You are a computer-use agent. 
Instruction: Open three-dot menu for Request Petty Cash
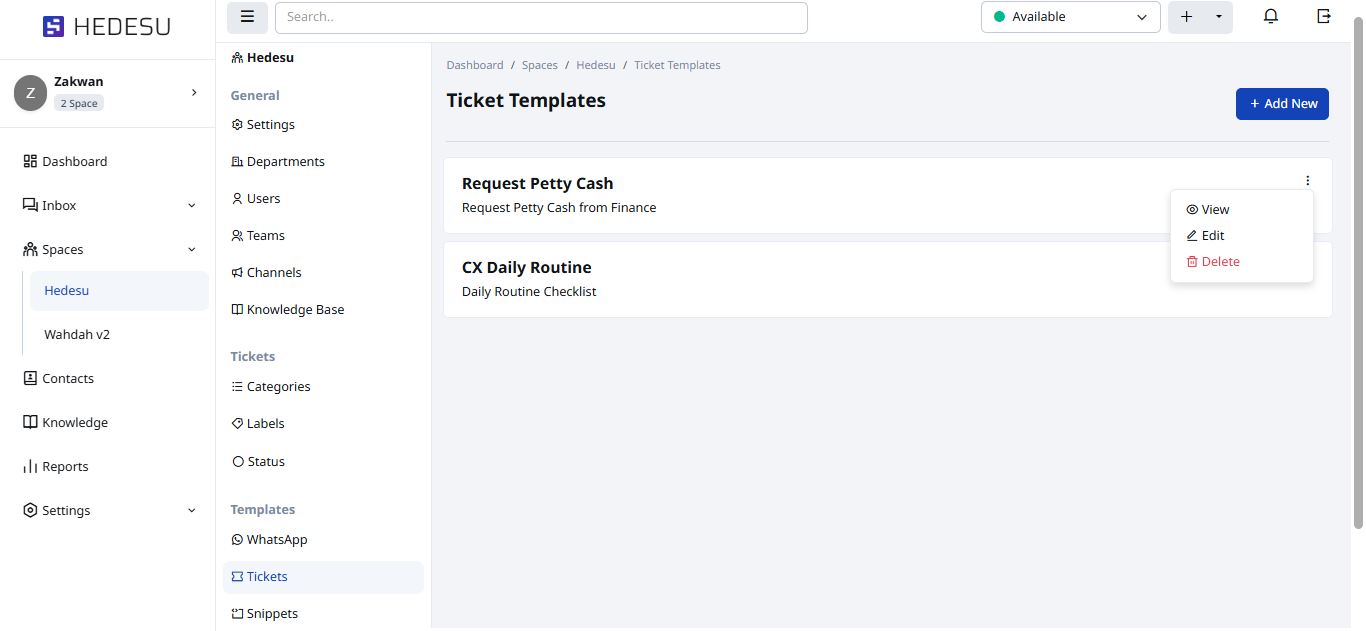(1307, 181)
